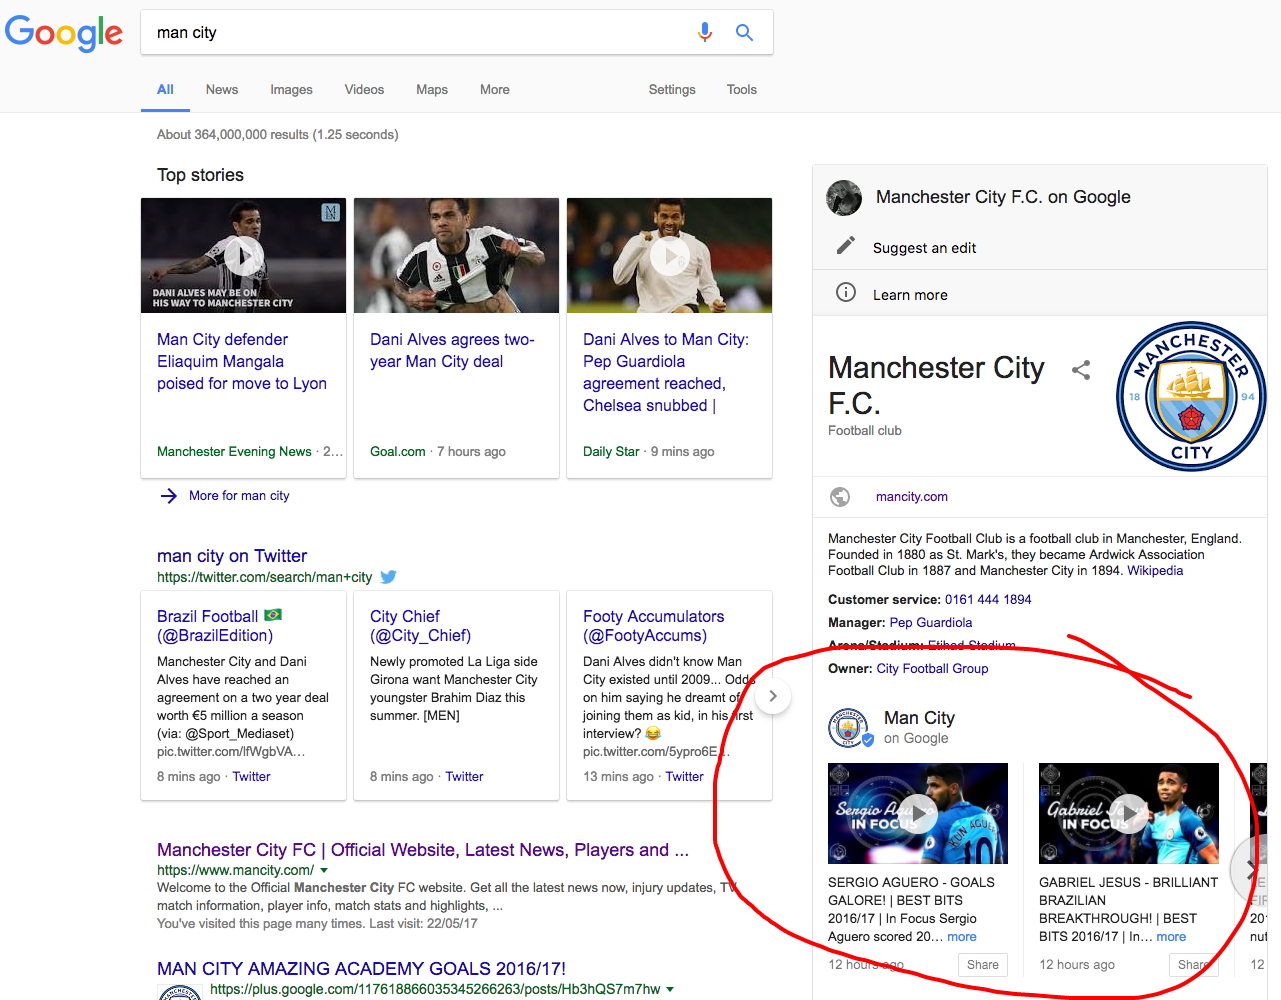Advance Twitter carousel with right chevron
Image resolution: width=1281 pixels, height=1000 pixels.
(x=772, y=696)
